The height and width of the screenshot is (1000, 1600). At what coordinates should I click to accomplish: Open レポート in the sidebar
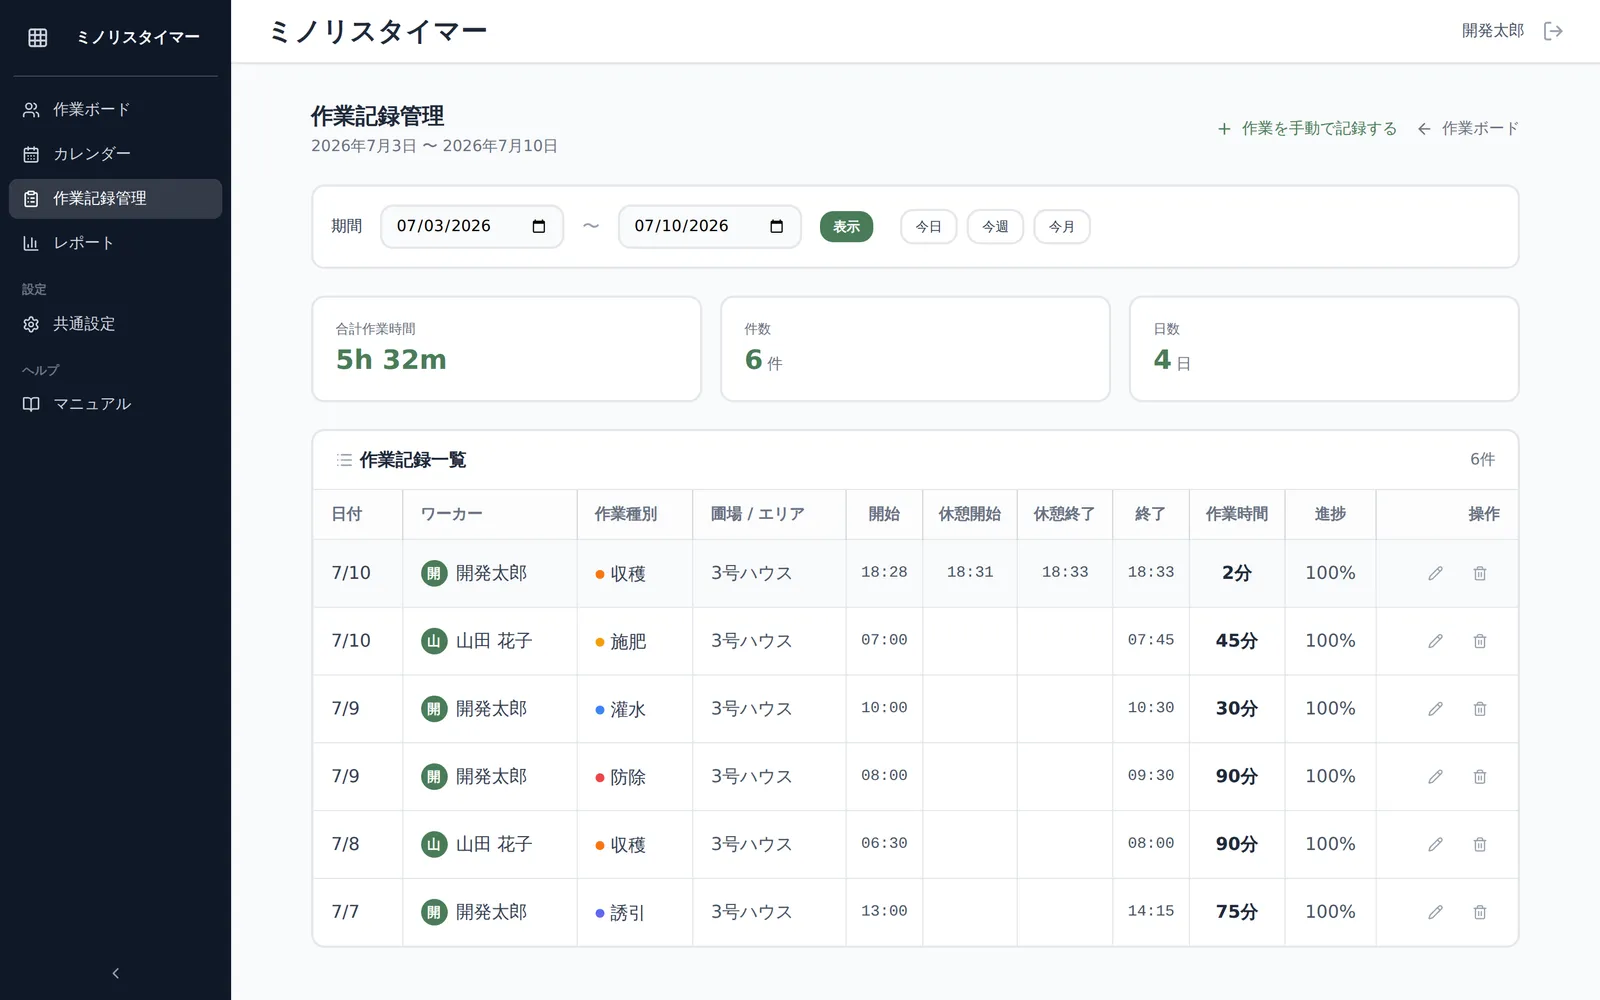[115, 243]
